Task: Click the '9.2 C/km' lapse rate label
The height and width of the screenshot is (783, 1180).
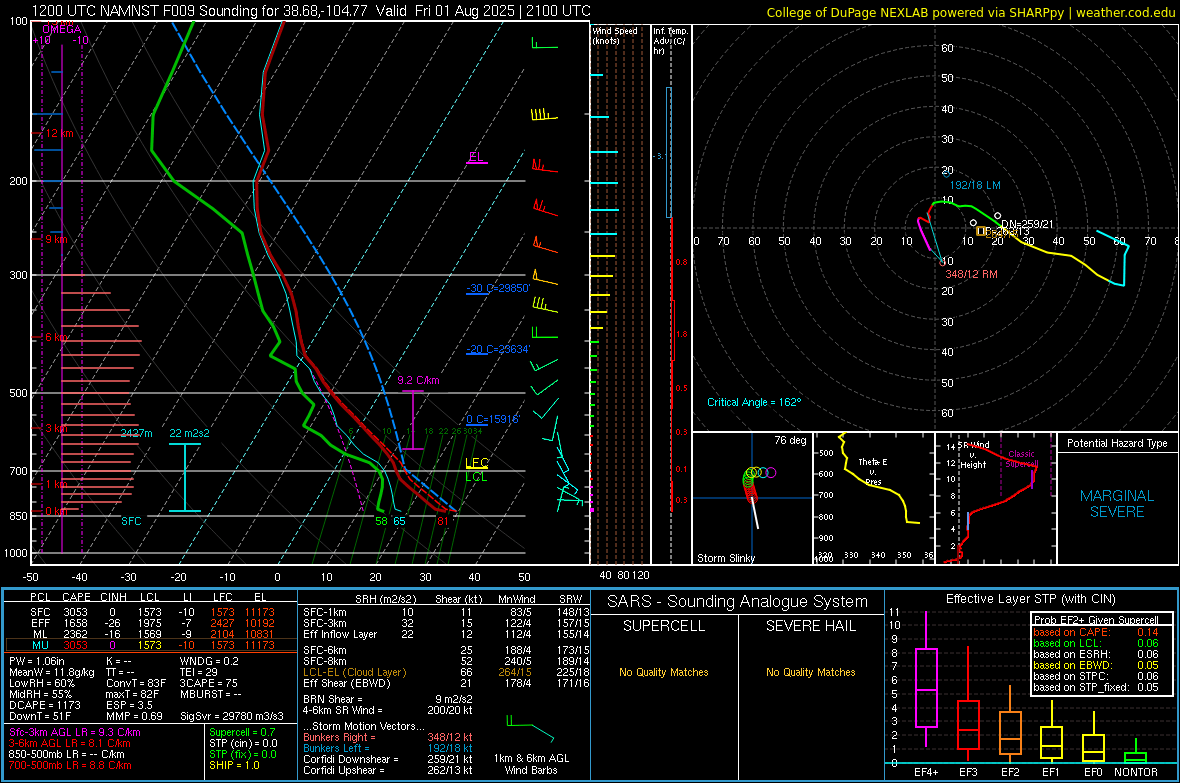Action: 418,380
